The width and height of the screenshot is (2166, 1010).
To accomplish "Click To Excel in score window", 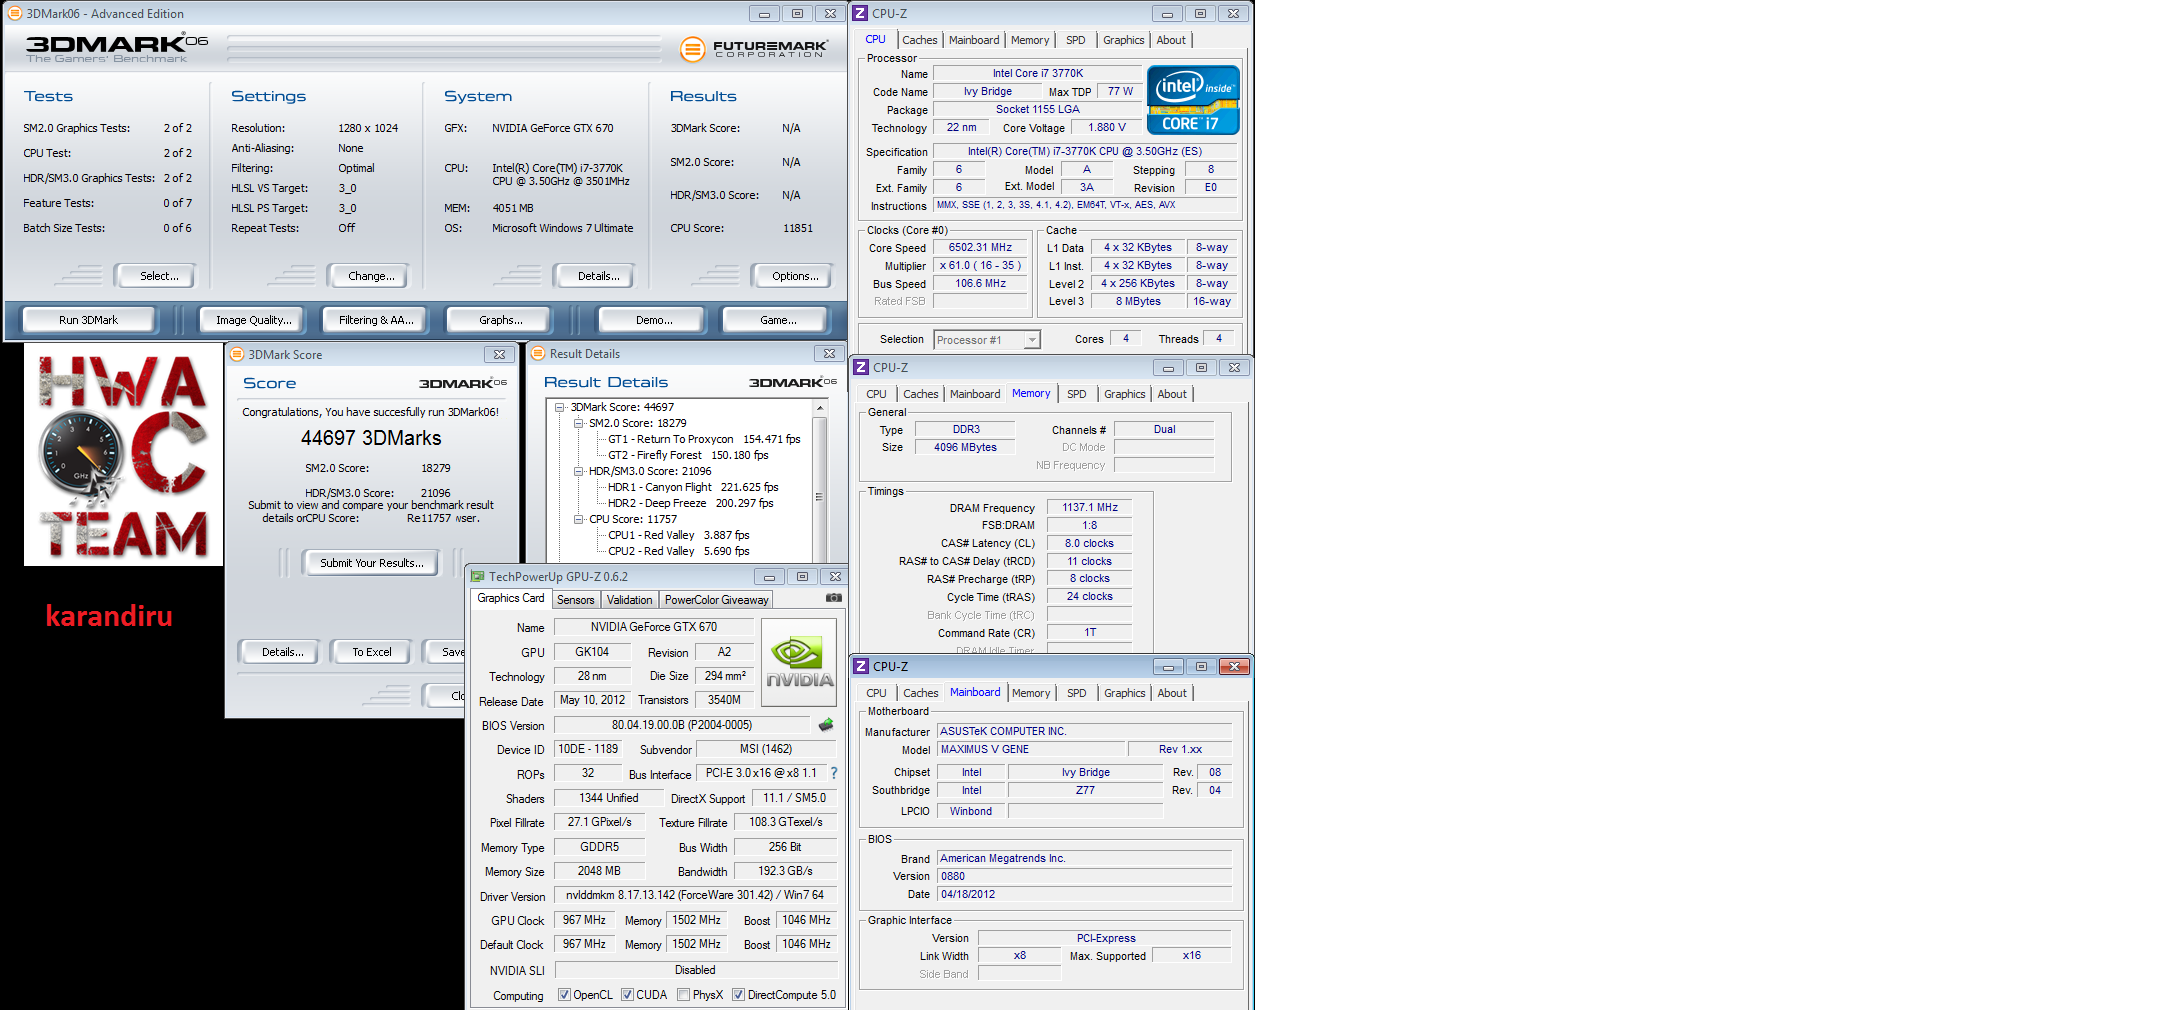I will [x=371, y=652].
